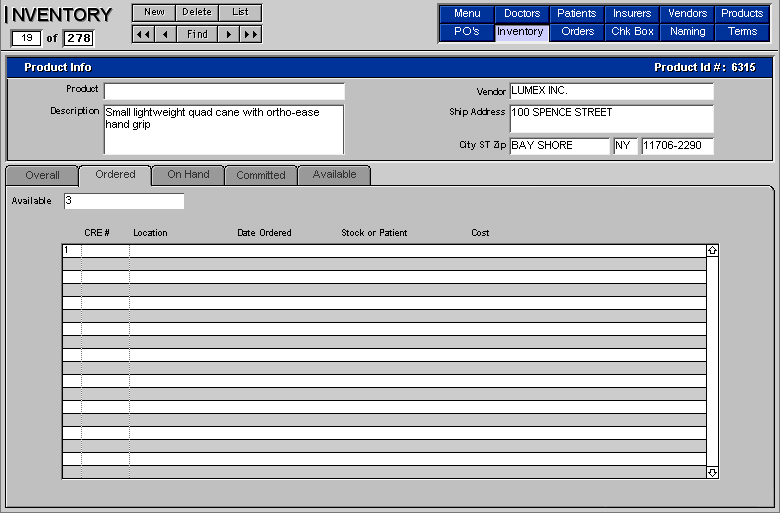Click the empty Product field
The height and width of the screenshot is (513, 780).
[x=224, y=91]
